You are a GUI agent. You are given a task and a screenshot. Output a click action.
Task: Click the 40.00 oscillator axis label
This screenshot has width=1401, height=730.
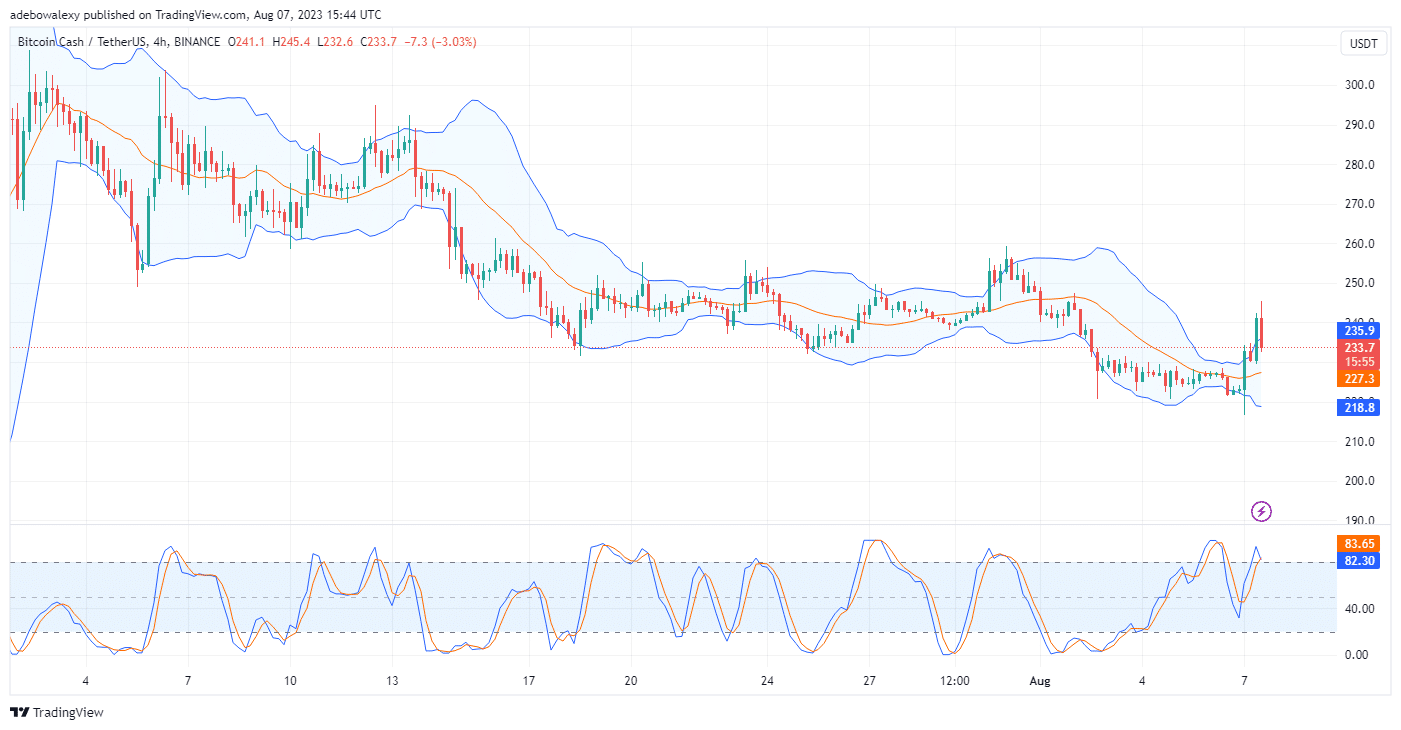click(x=1359, y=608)
